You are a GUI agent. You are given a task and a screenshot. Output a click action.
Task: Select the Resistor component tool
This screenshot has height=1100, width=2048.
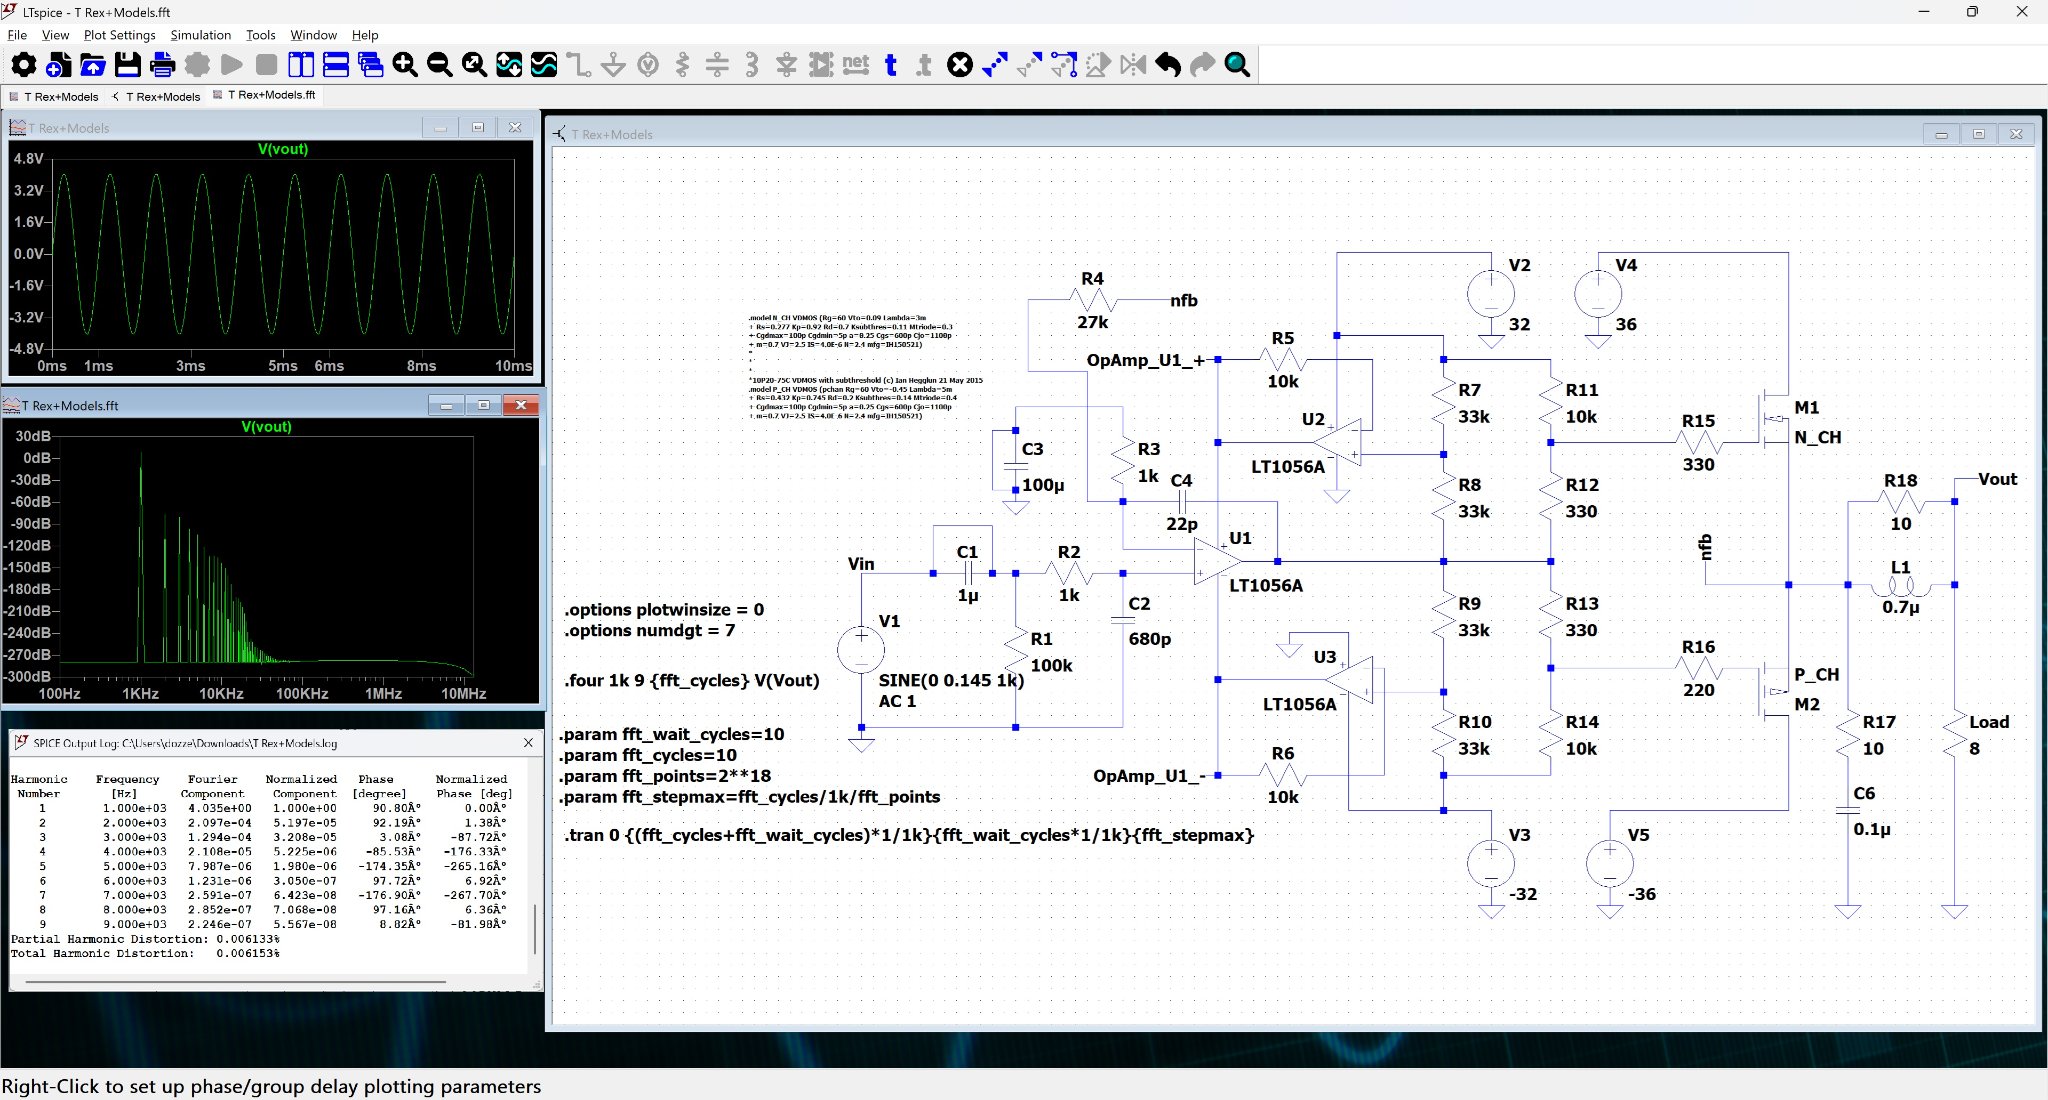pos(682,65)
